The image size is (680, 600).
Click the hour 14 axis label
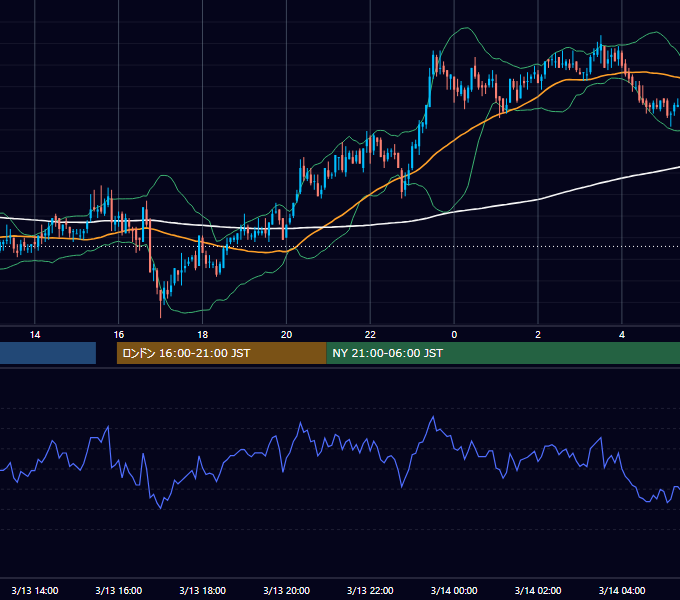point(35,335)
